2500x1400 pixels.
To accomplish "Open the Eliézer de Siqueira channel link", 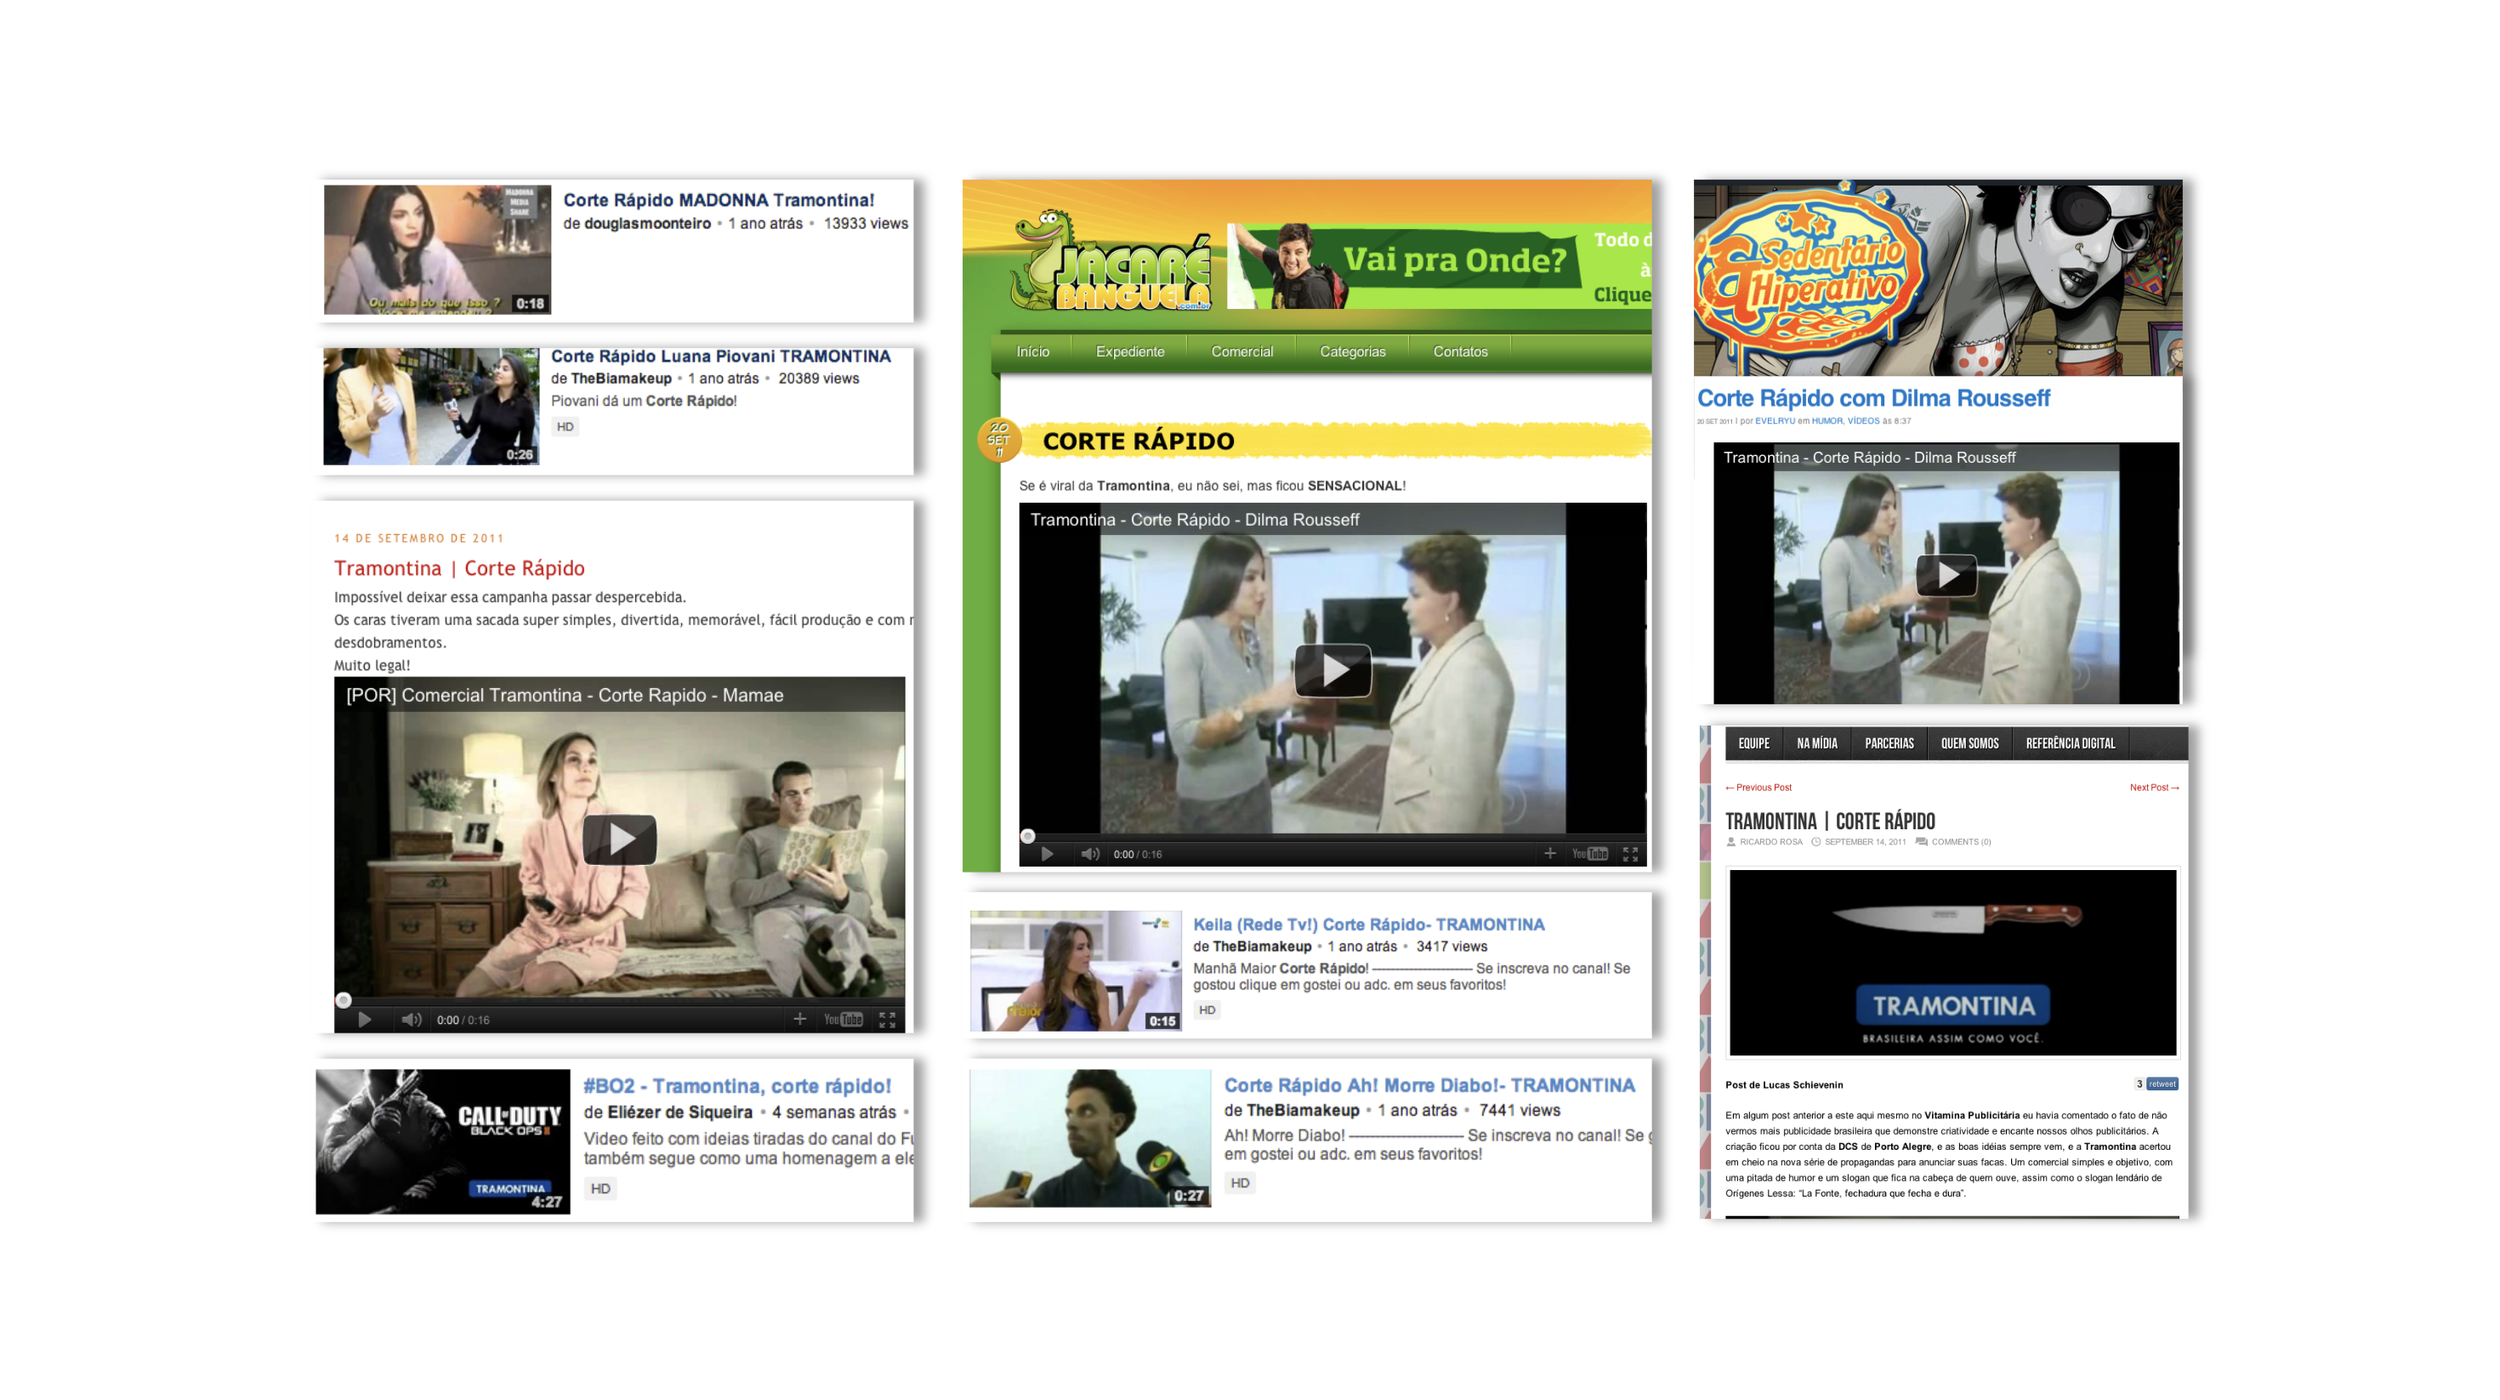I will point(679,1113).
